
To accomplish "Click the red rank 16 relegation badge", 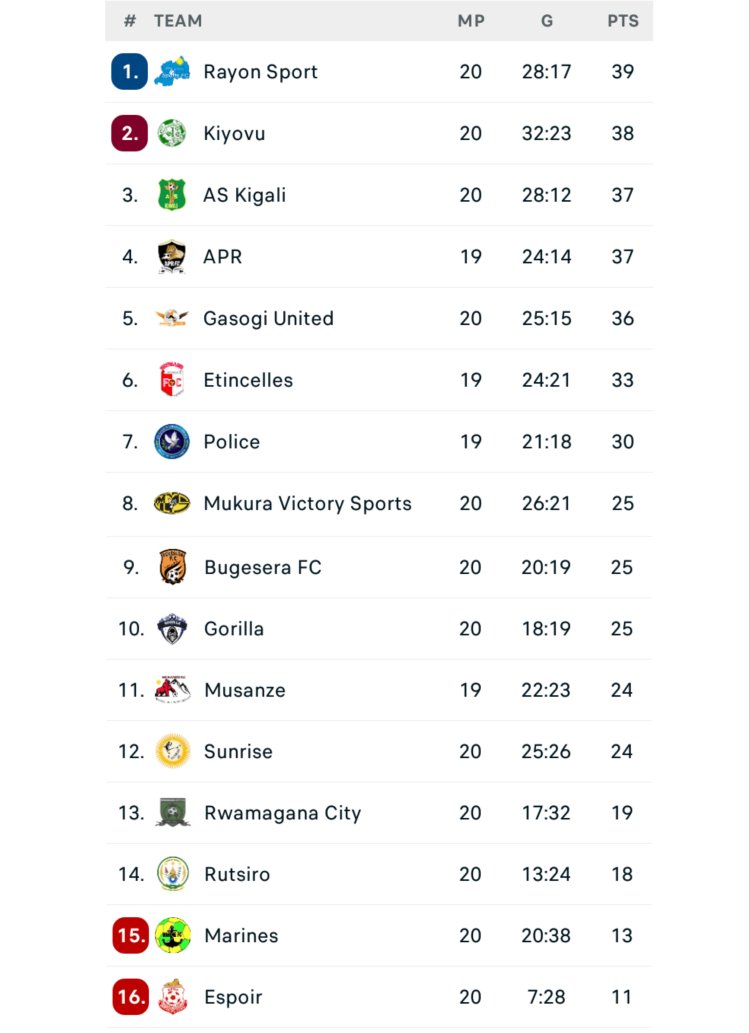I will click(x=131, y=997).
